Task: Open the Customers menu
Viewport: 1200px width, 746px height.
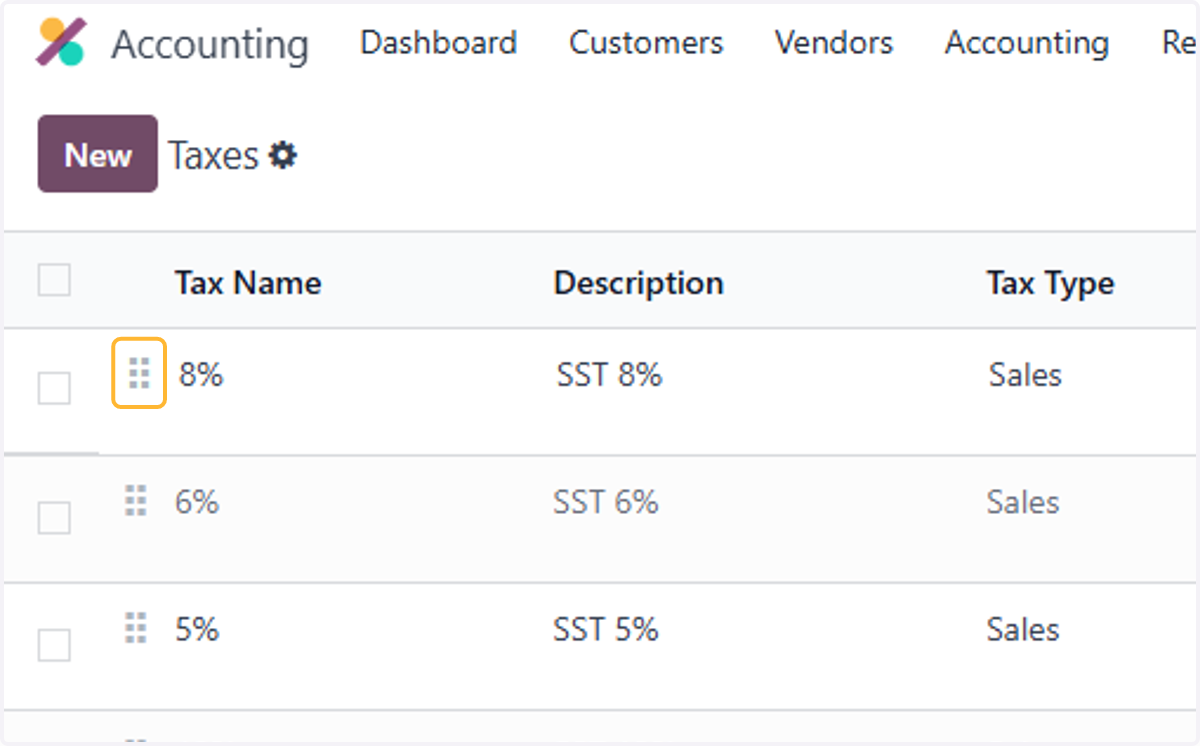Action: (646, 43)
